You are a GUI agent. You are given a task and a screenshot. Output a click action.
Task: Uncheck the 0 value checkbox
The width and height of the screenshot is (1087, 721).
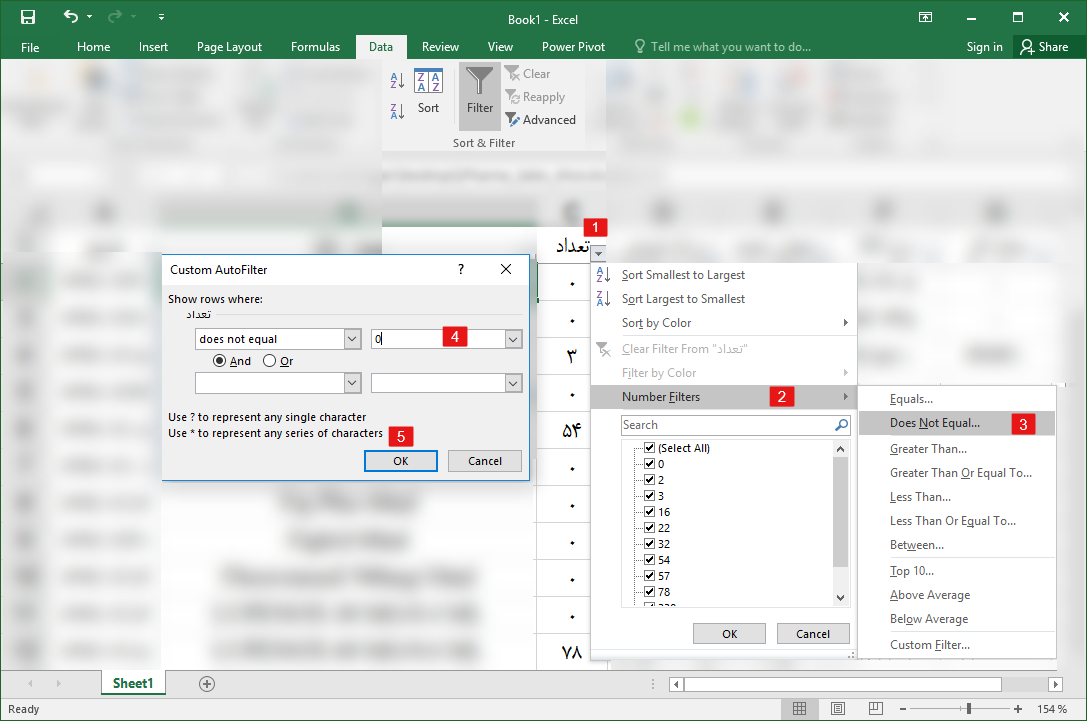(650, 464)
